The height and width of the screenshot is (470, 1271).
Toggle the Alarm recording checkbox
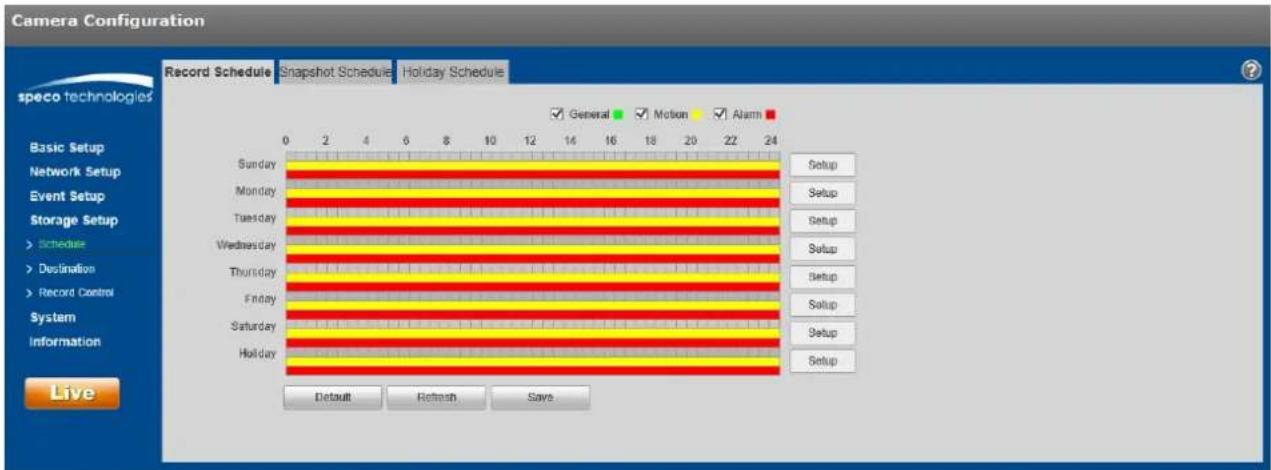pyautogui.click(x=722, y=114)
